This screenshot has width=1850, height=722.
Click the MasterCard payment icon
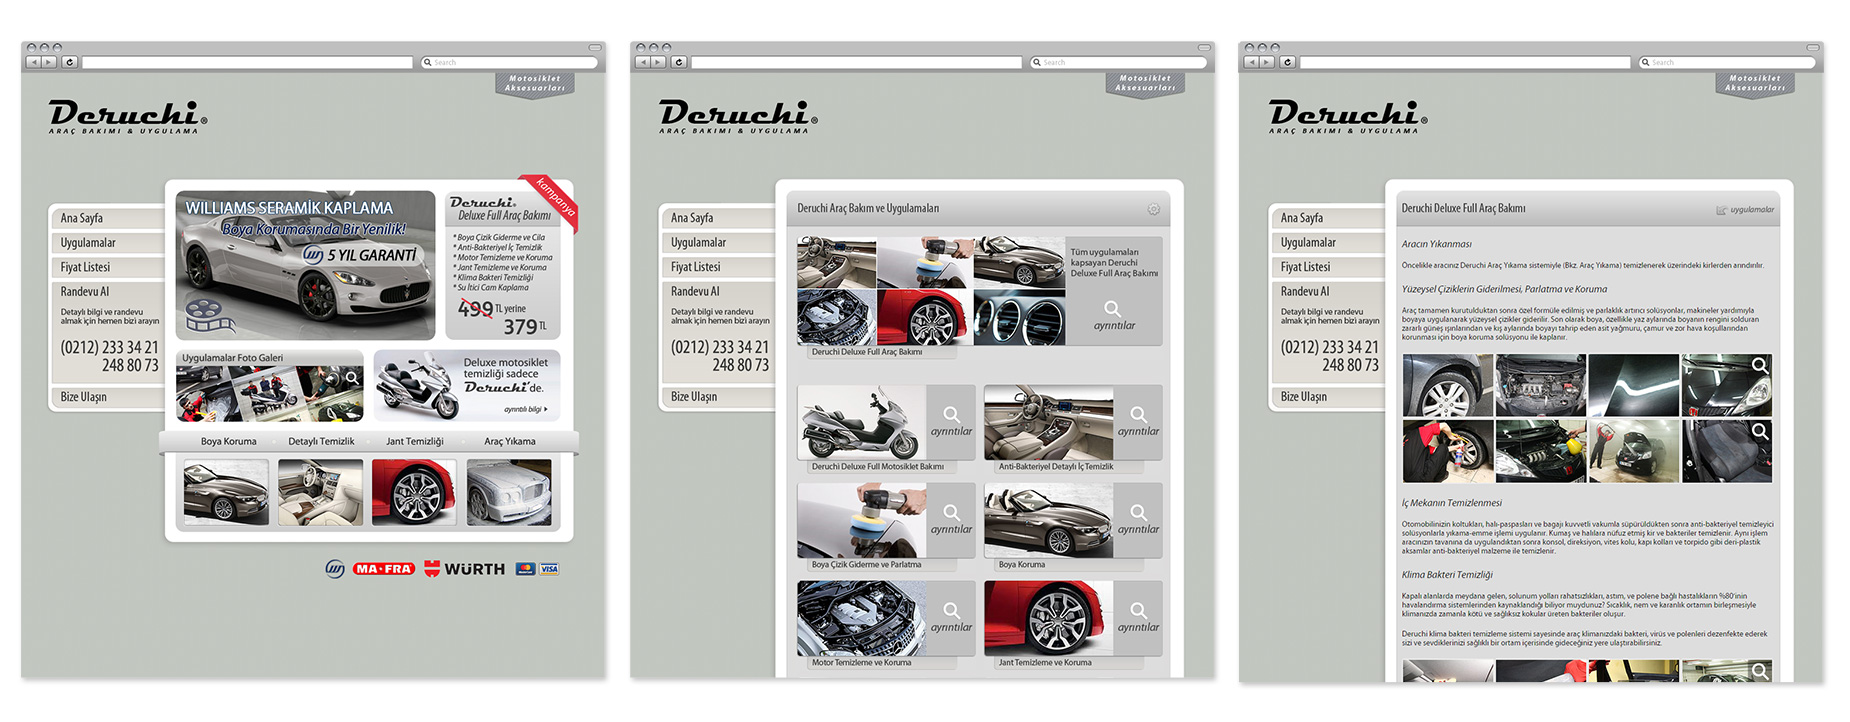point(526,568)
